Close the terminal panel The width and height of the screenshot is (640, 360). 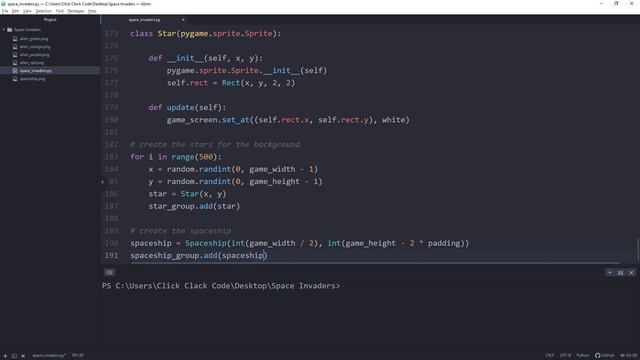[x=631, y=273]
